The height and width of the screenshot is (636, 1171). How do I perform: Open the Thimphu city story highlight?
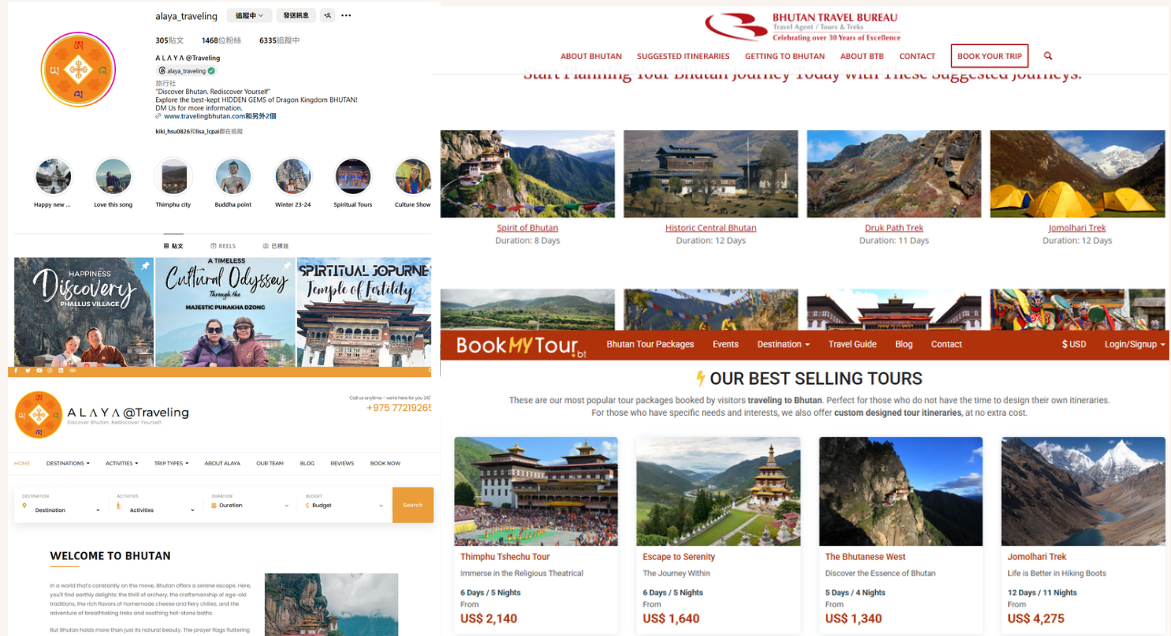coord(173,178)
